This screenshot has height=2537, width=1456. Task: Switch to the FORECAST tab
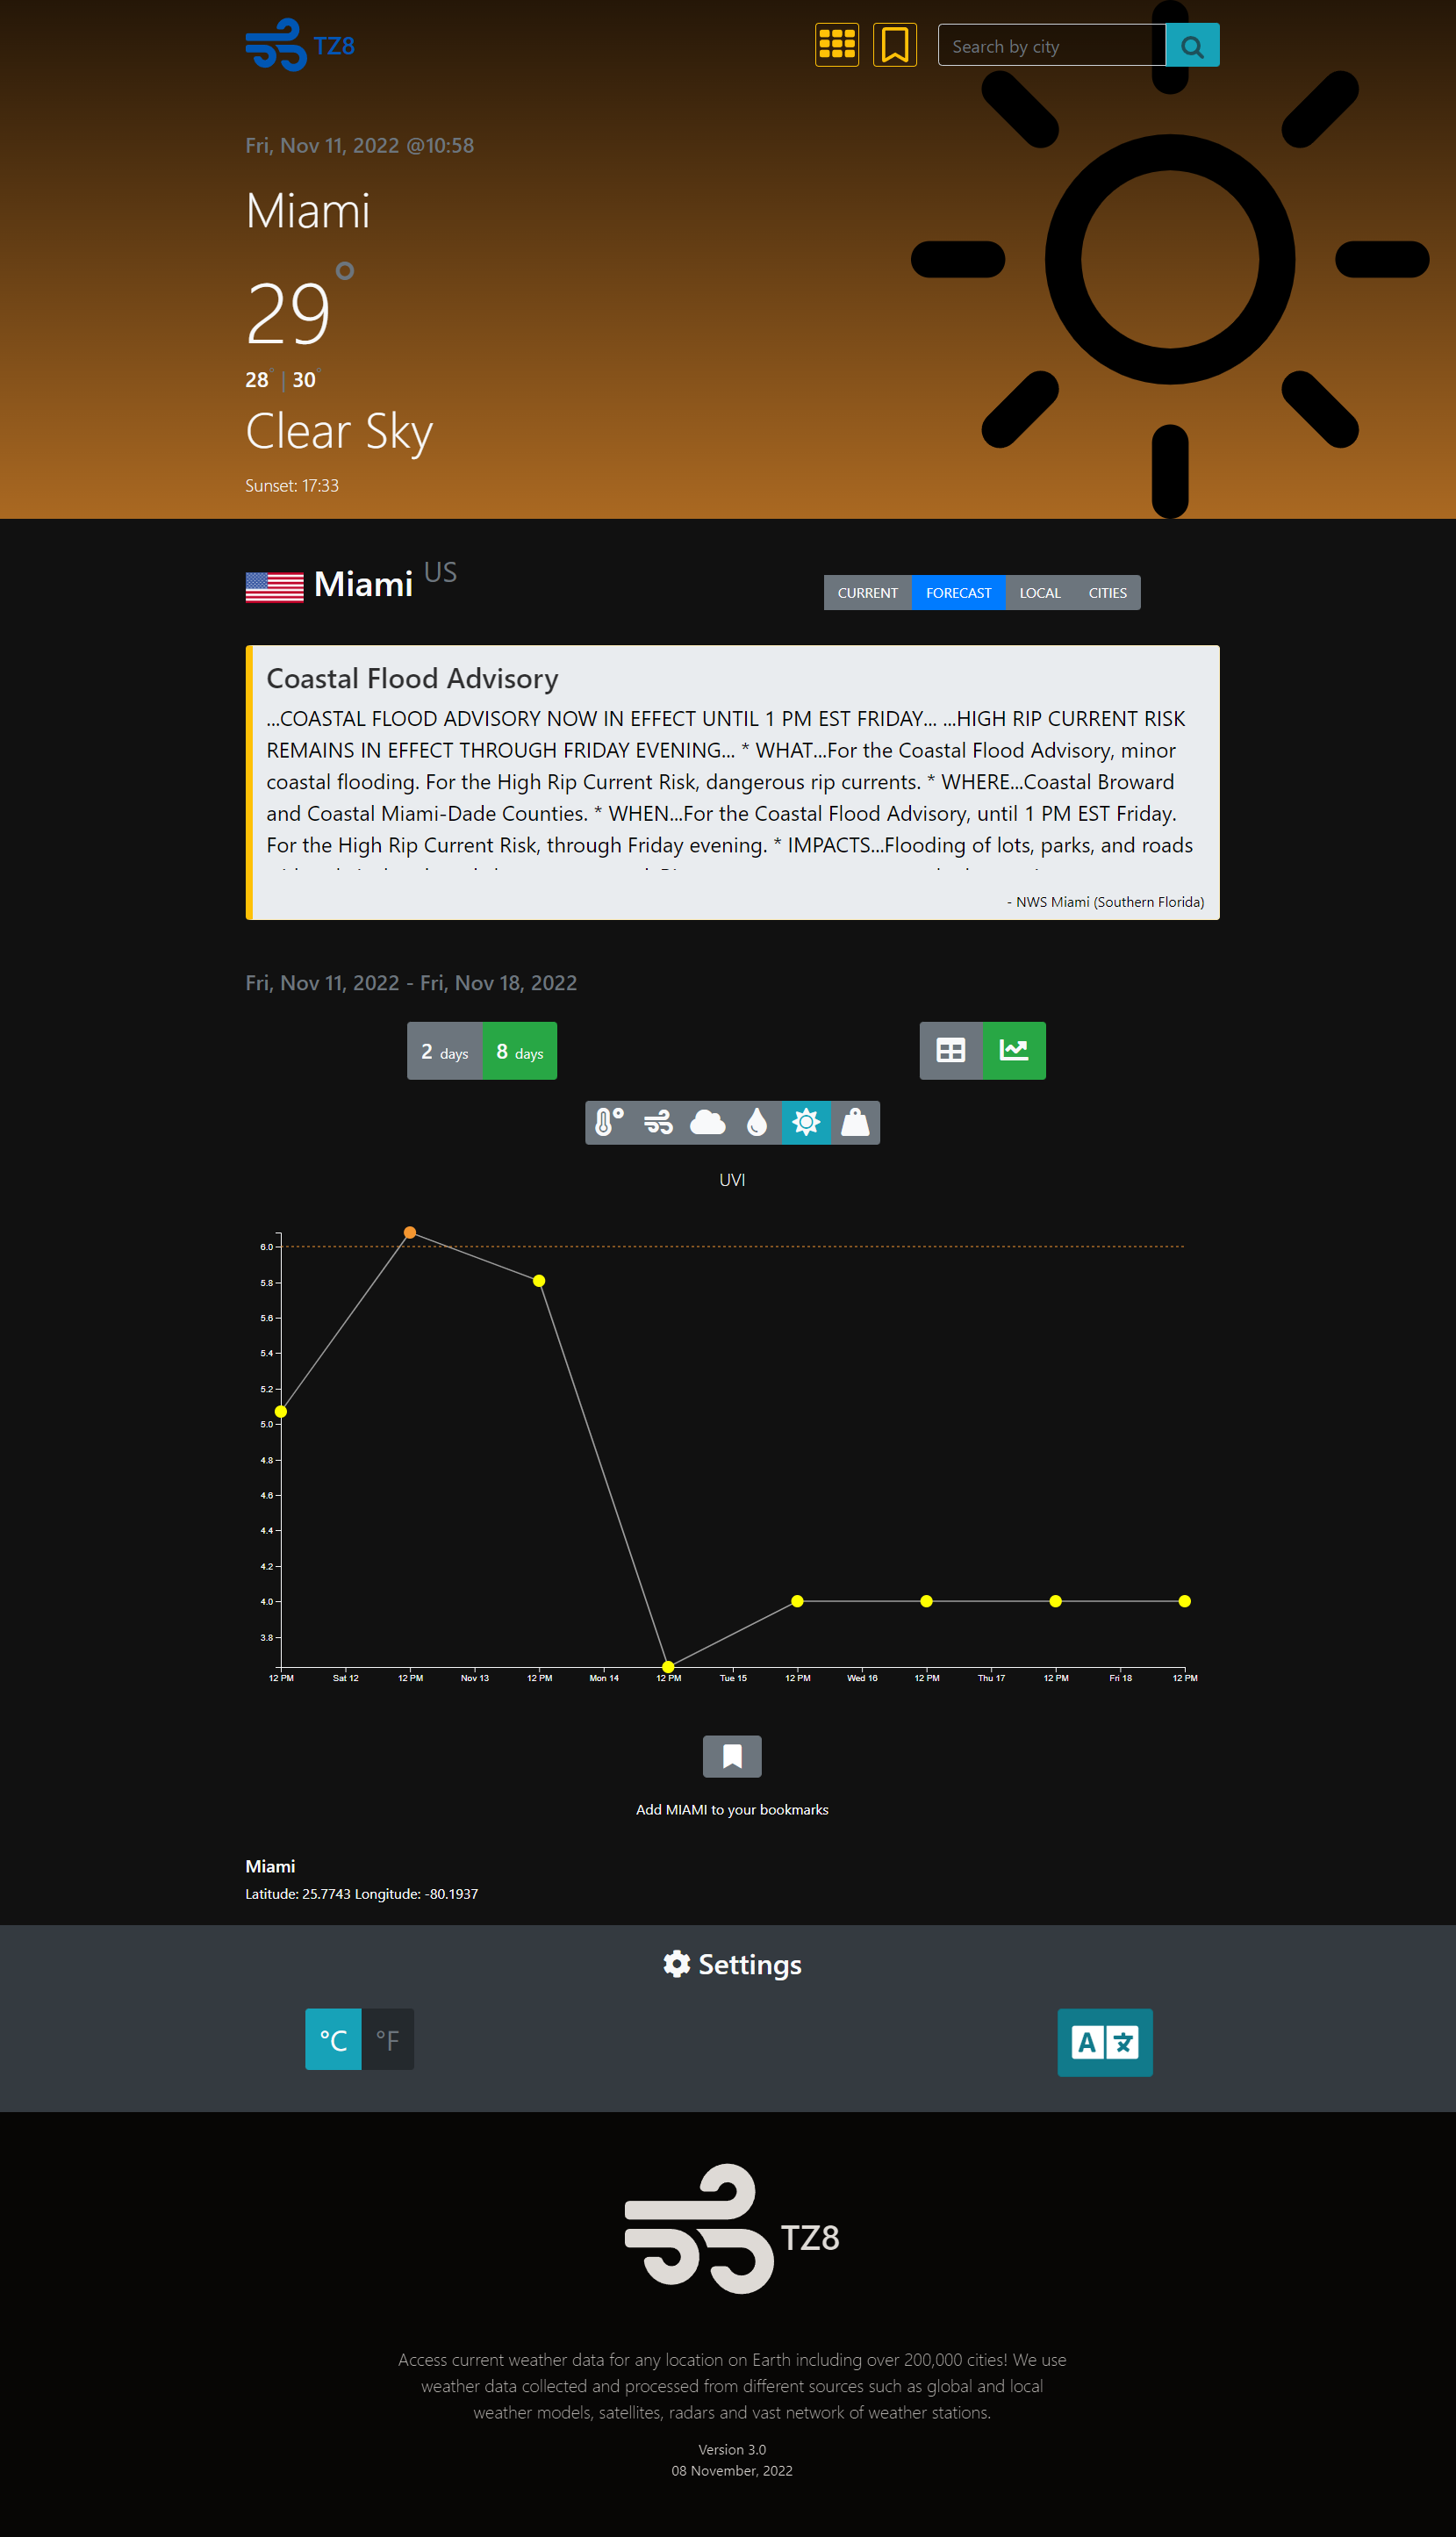point(958,592)
